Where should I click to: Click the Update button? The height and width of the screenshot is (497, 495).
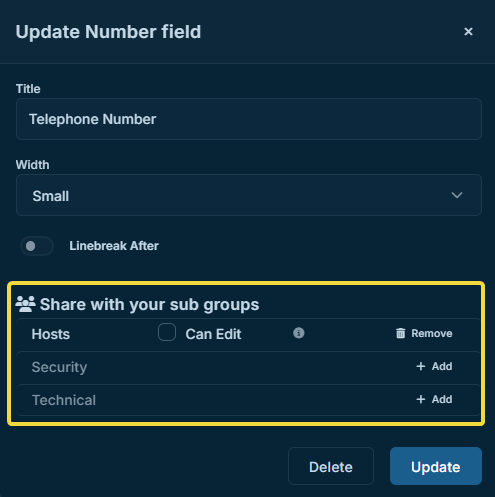pos(436,466)
